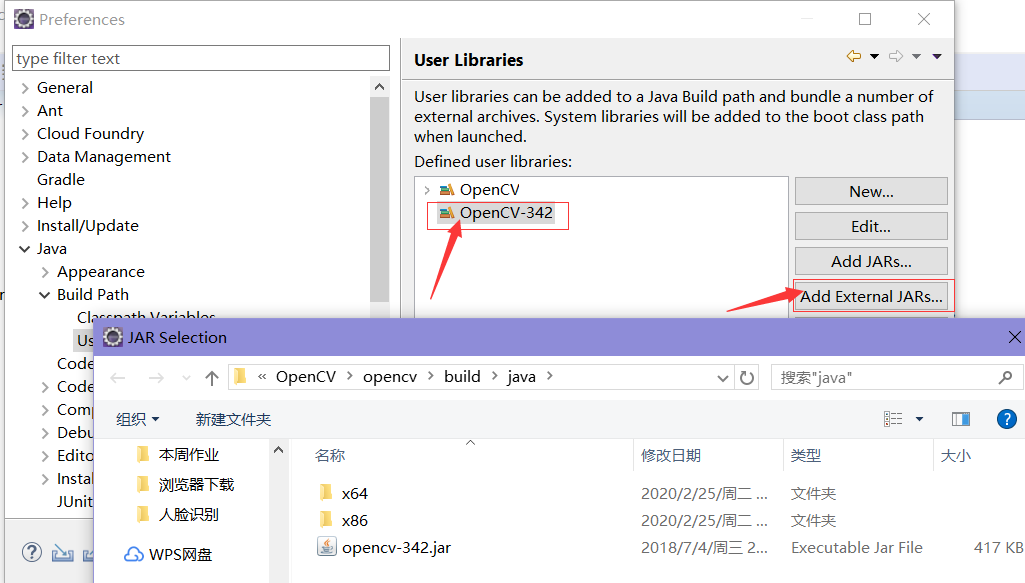This screenshot has height=583, width=1025.
Task: Select Appearance under Java
Action: click(101, 272)
